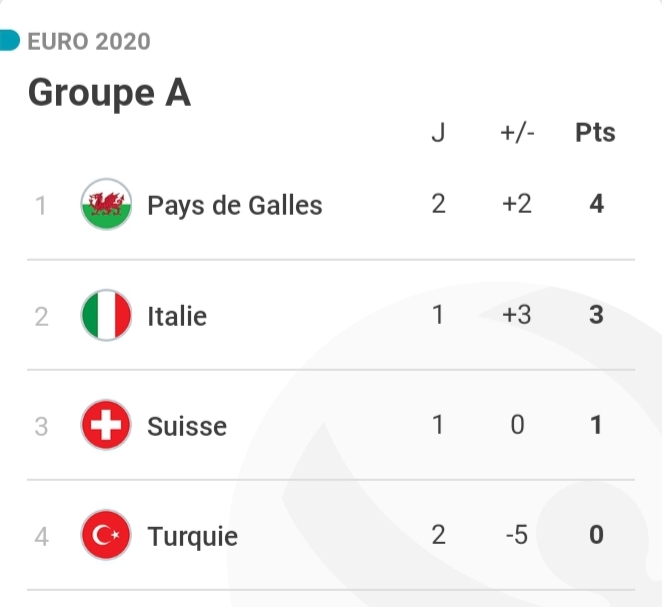
Task: Click the J matches played column header
Action: 438,133
